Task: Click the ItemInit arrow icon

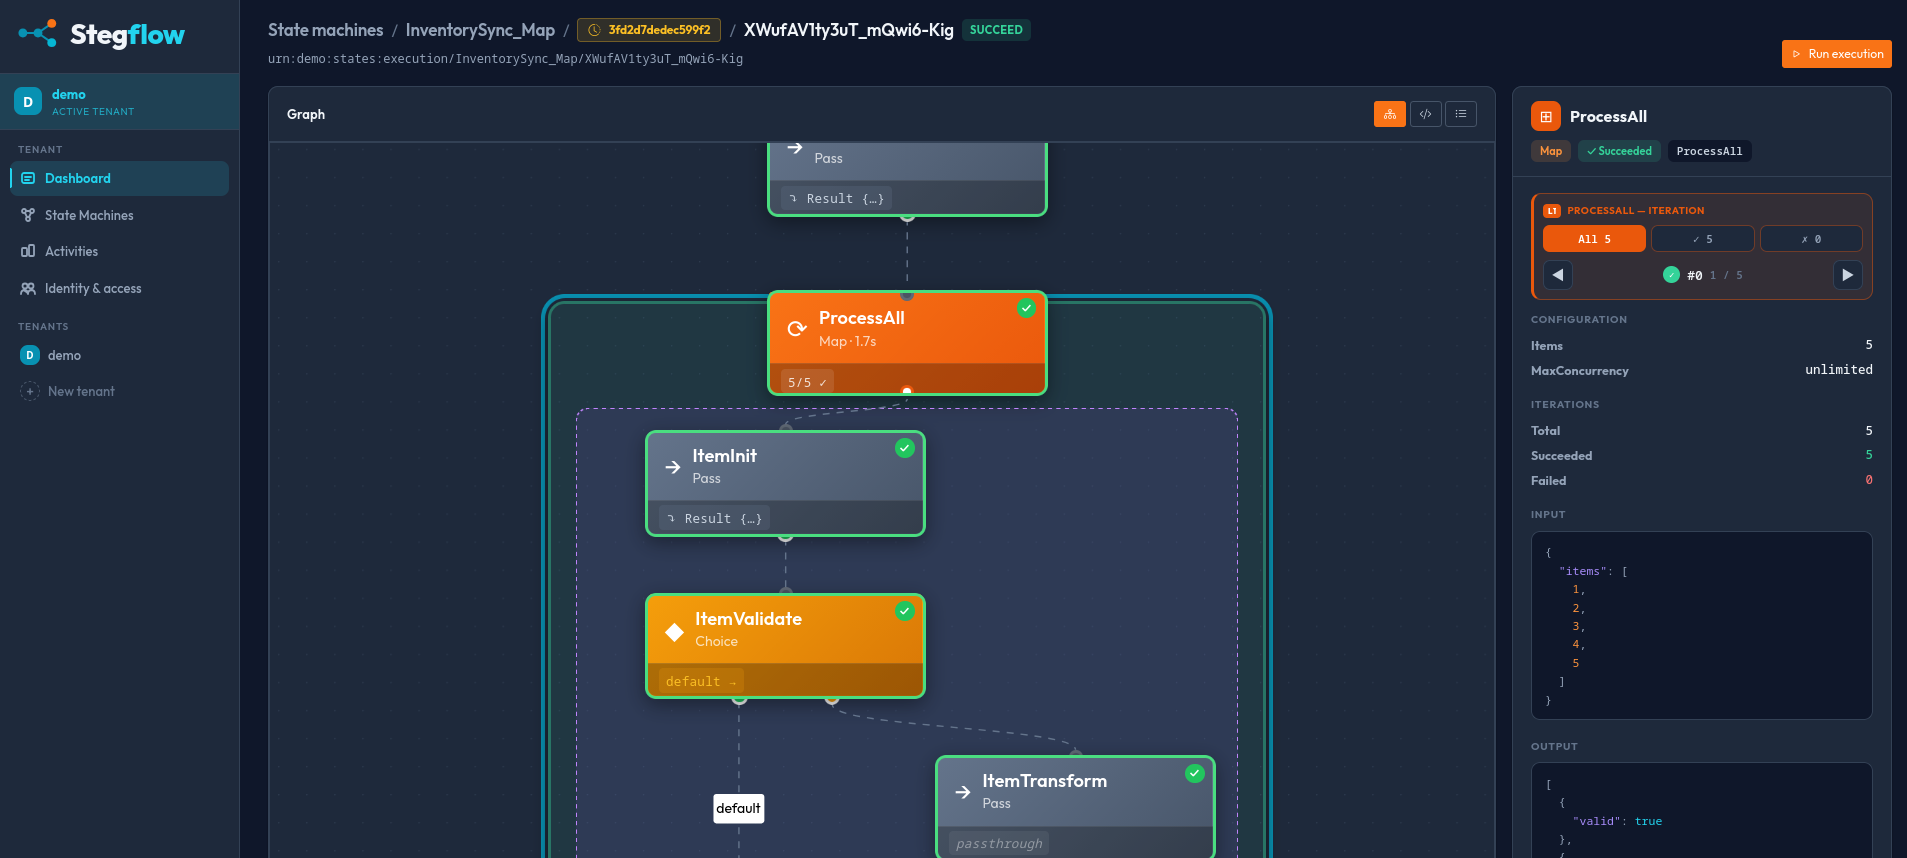Action: (x=673, y=467)
